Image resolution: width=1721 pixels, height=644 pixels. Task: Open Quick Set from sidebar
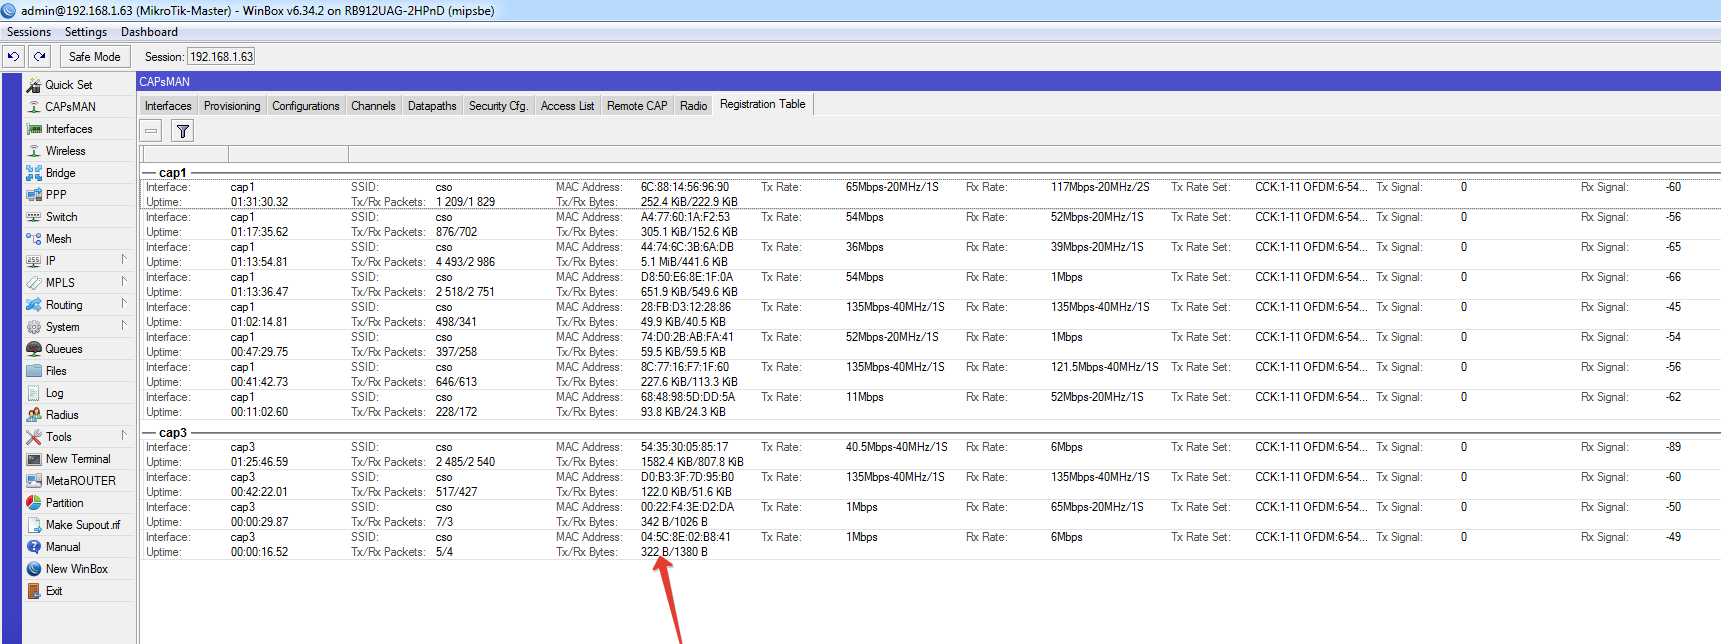[x=68, y=85]
